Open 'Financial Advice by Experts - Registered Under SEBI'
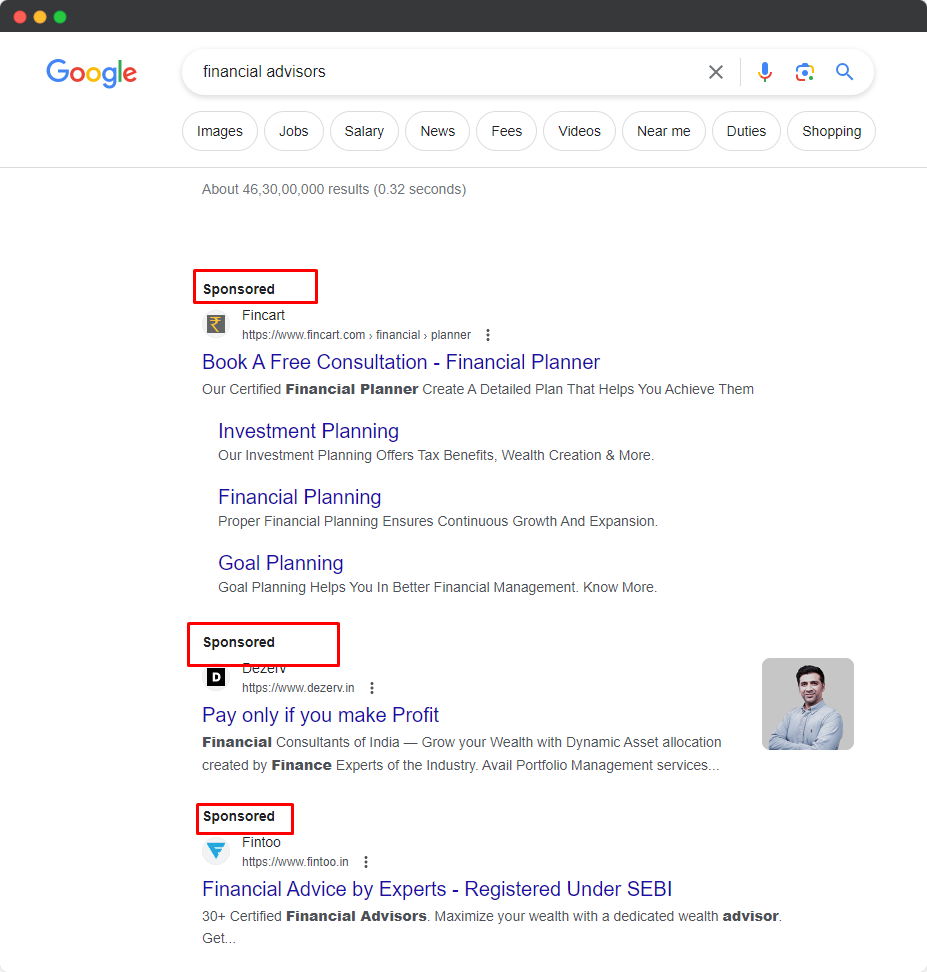The image size is (927, 972). tap(437, 889)
